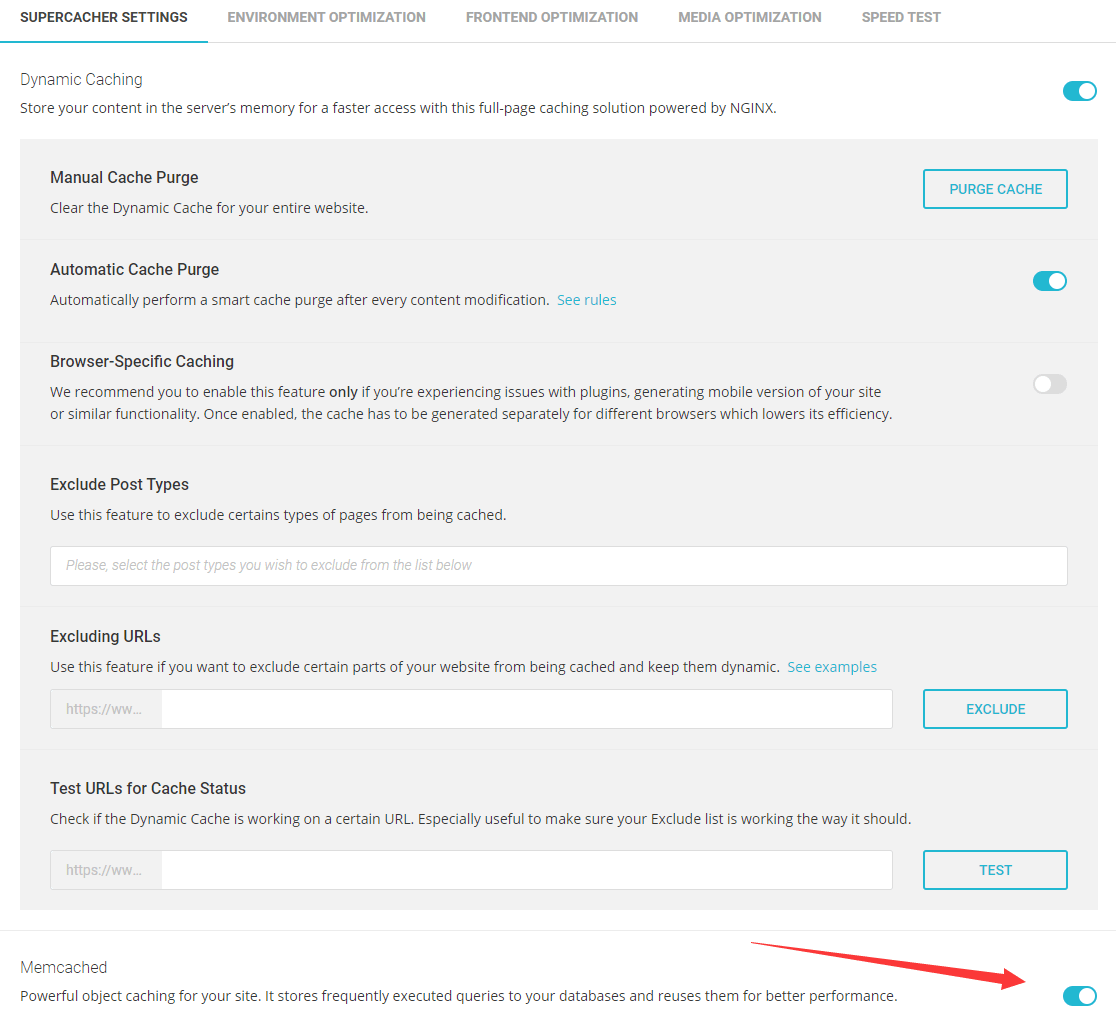Screen dimensions: 1116x1021
Task: Click the EXCLUDE button for URLs
Action: [994, 709]
